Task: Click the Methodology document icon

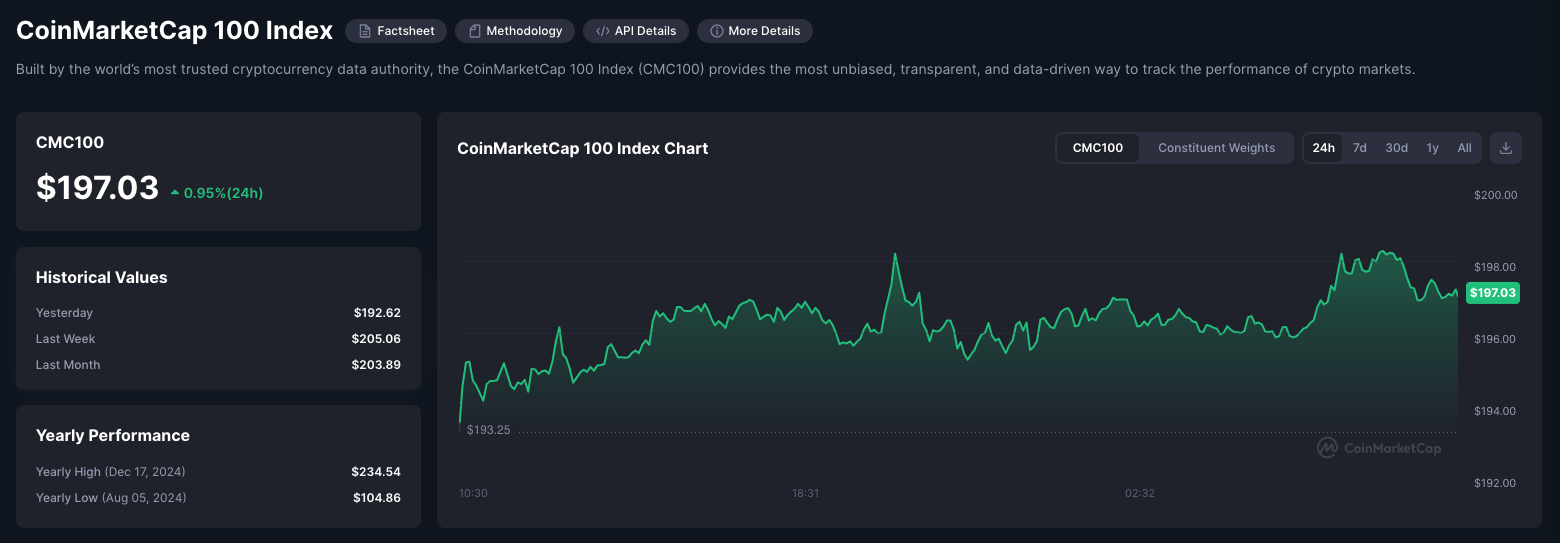Action: 474,31
